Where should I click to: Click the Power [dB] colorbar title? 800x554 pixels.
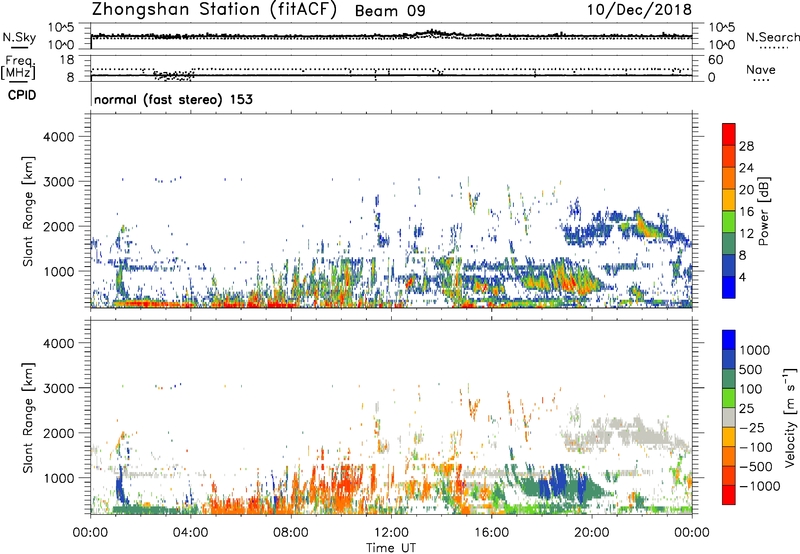[763, 211]
